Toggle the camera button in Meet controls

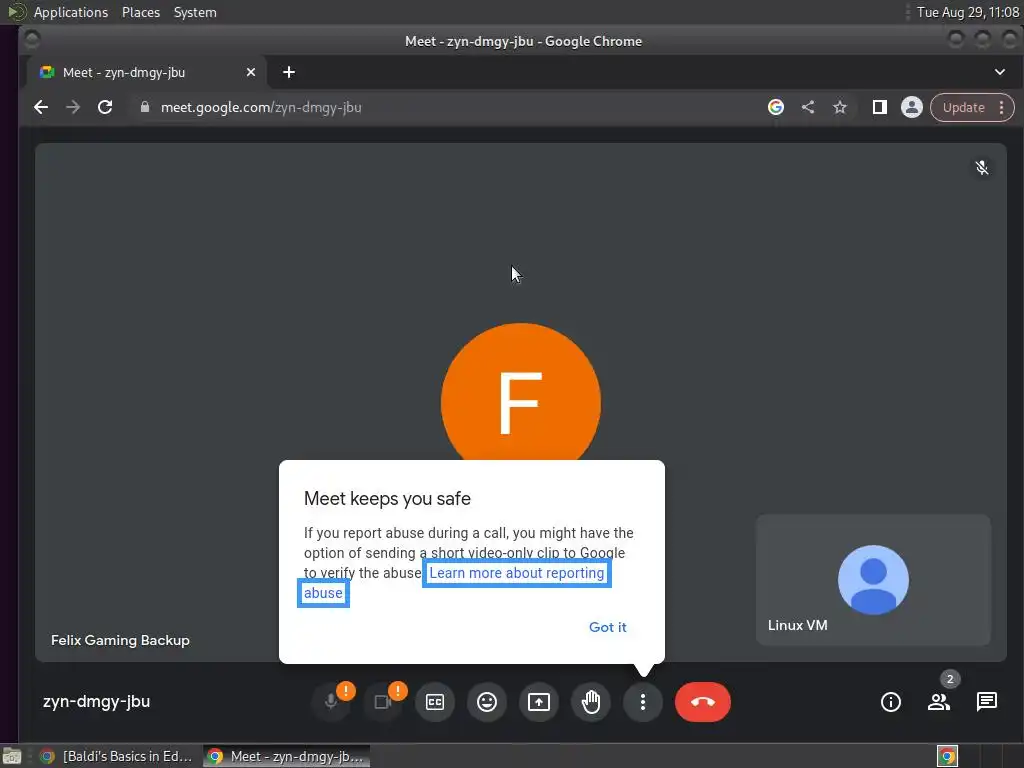coord(383,702)
